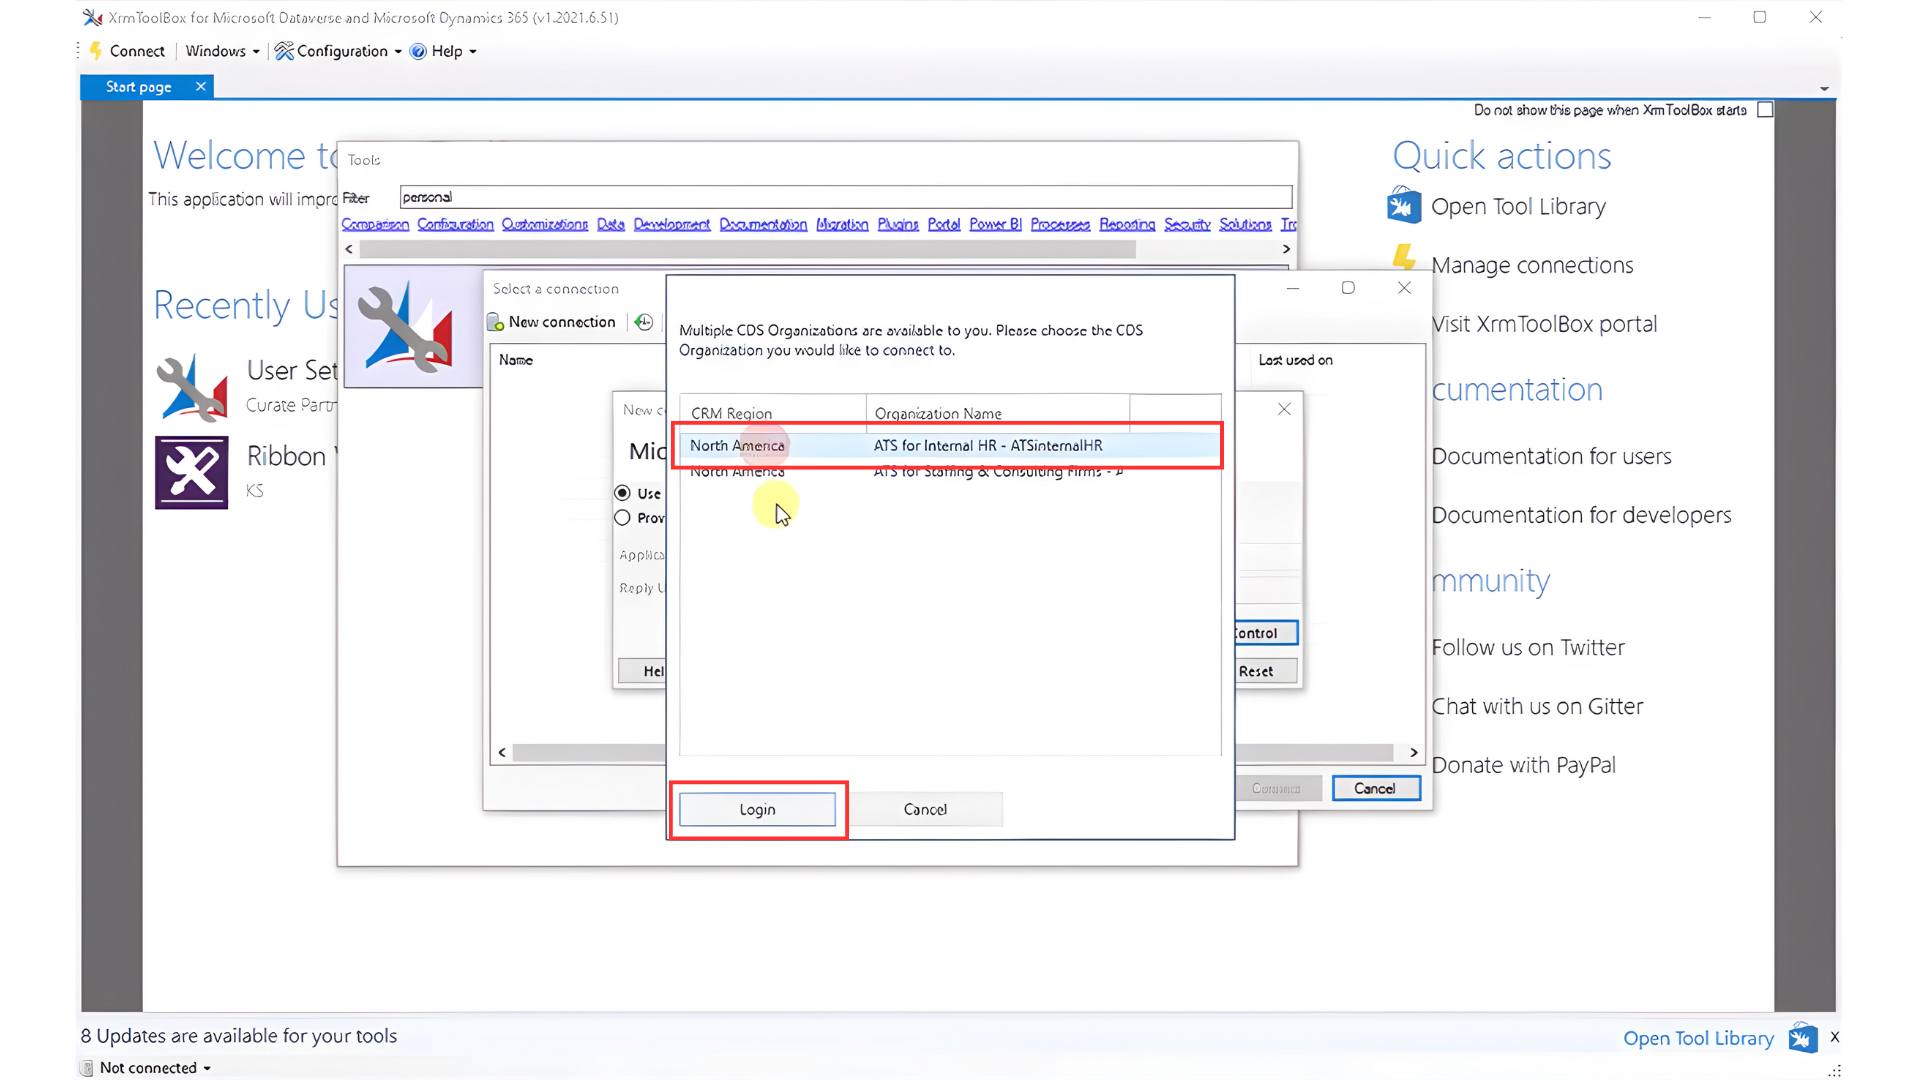The height and width of the screenshot is (1080, 1920).
Task: Select the Plugins category link
Action: coord(898,224)
